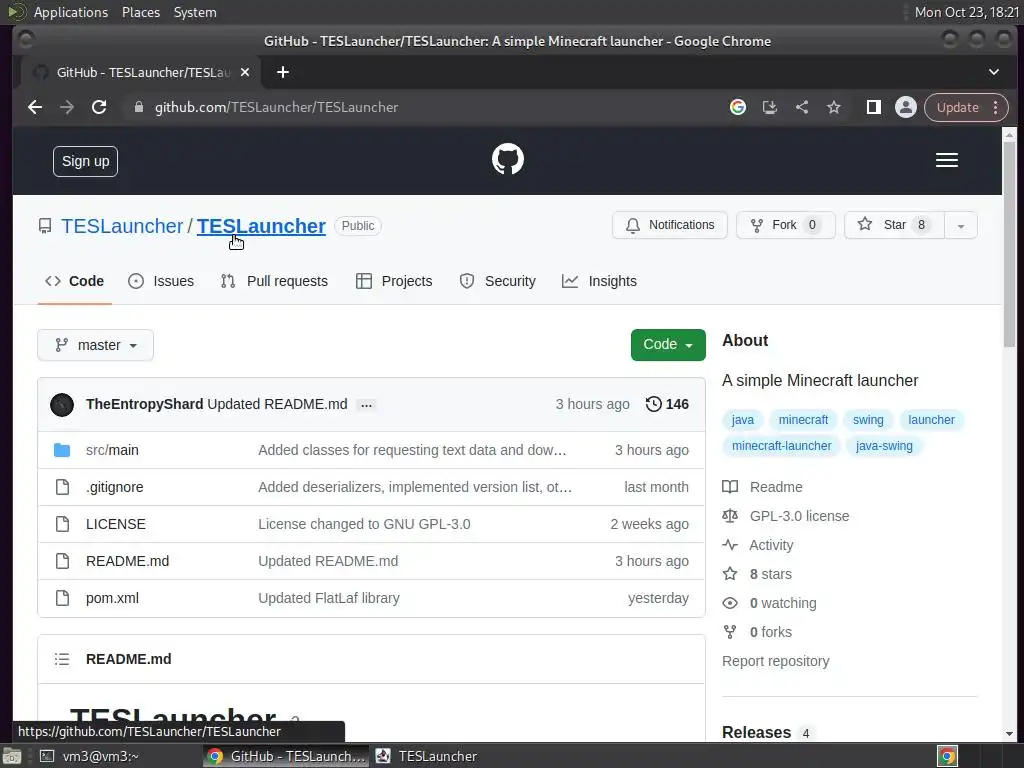Click the minecraft-launcher topic tag
This screenshot has height=768, width=1024.
pyautogui.click(x=781, y=446)
